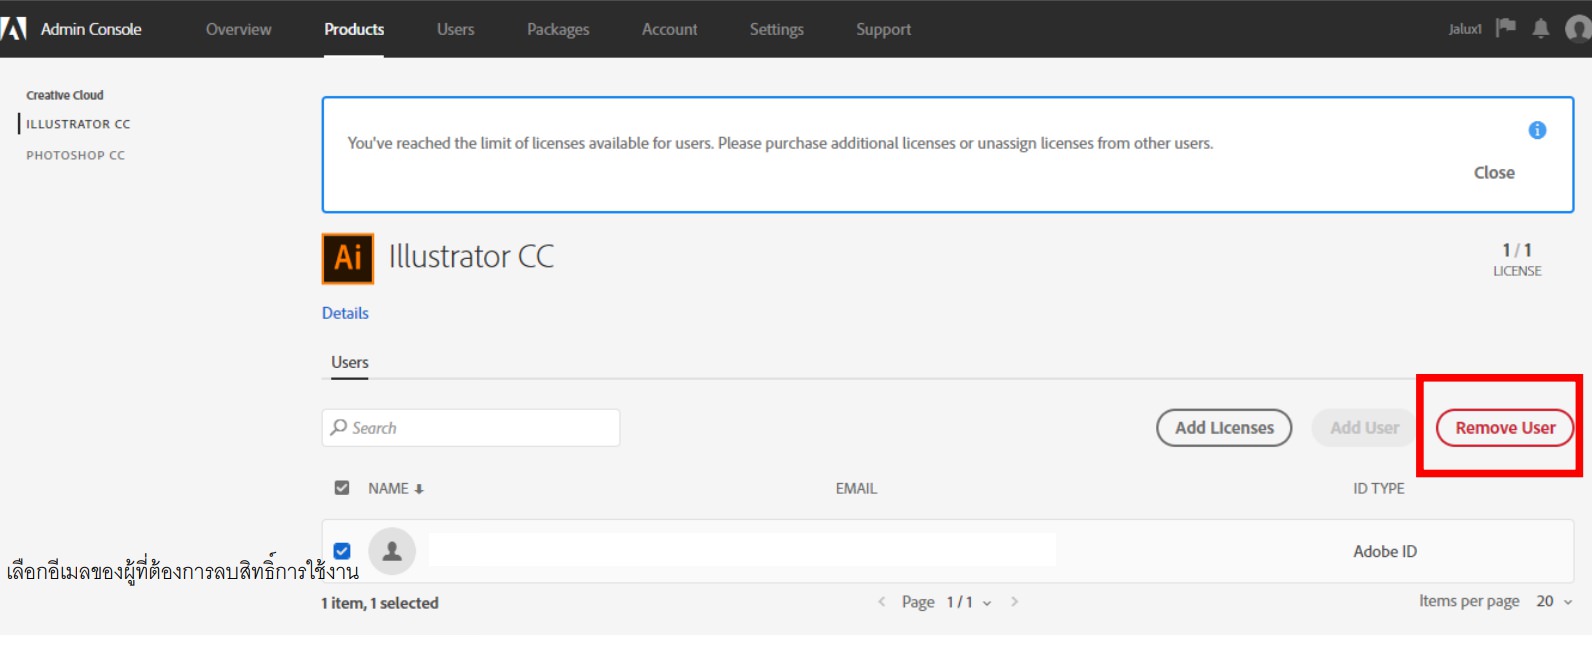Screen dimensions: 1592x658
Task: Select ILLUSTRATOR CC in sidebar
Action: 78,124
